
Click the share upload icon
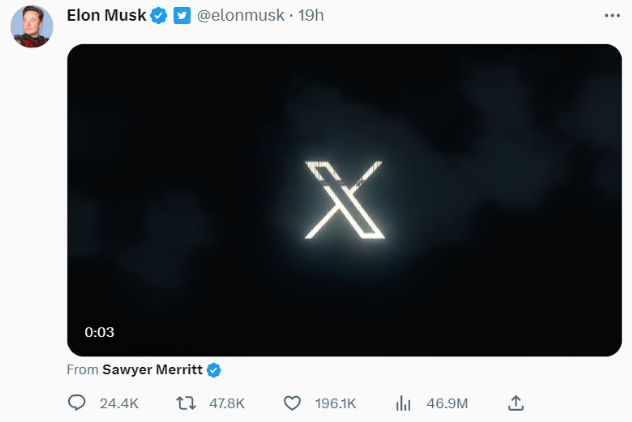(516, 403)
